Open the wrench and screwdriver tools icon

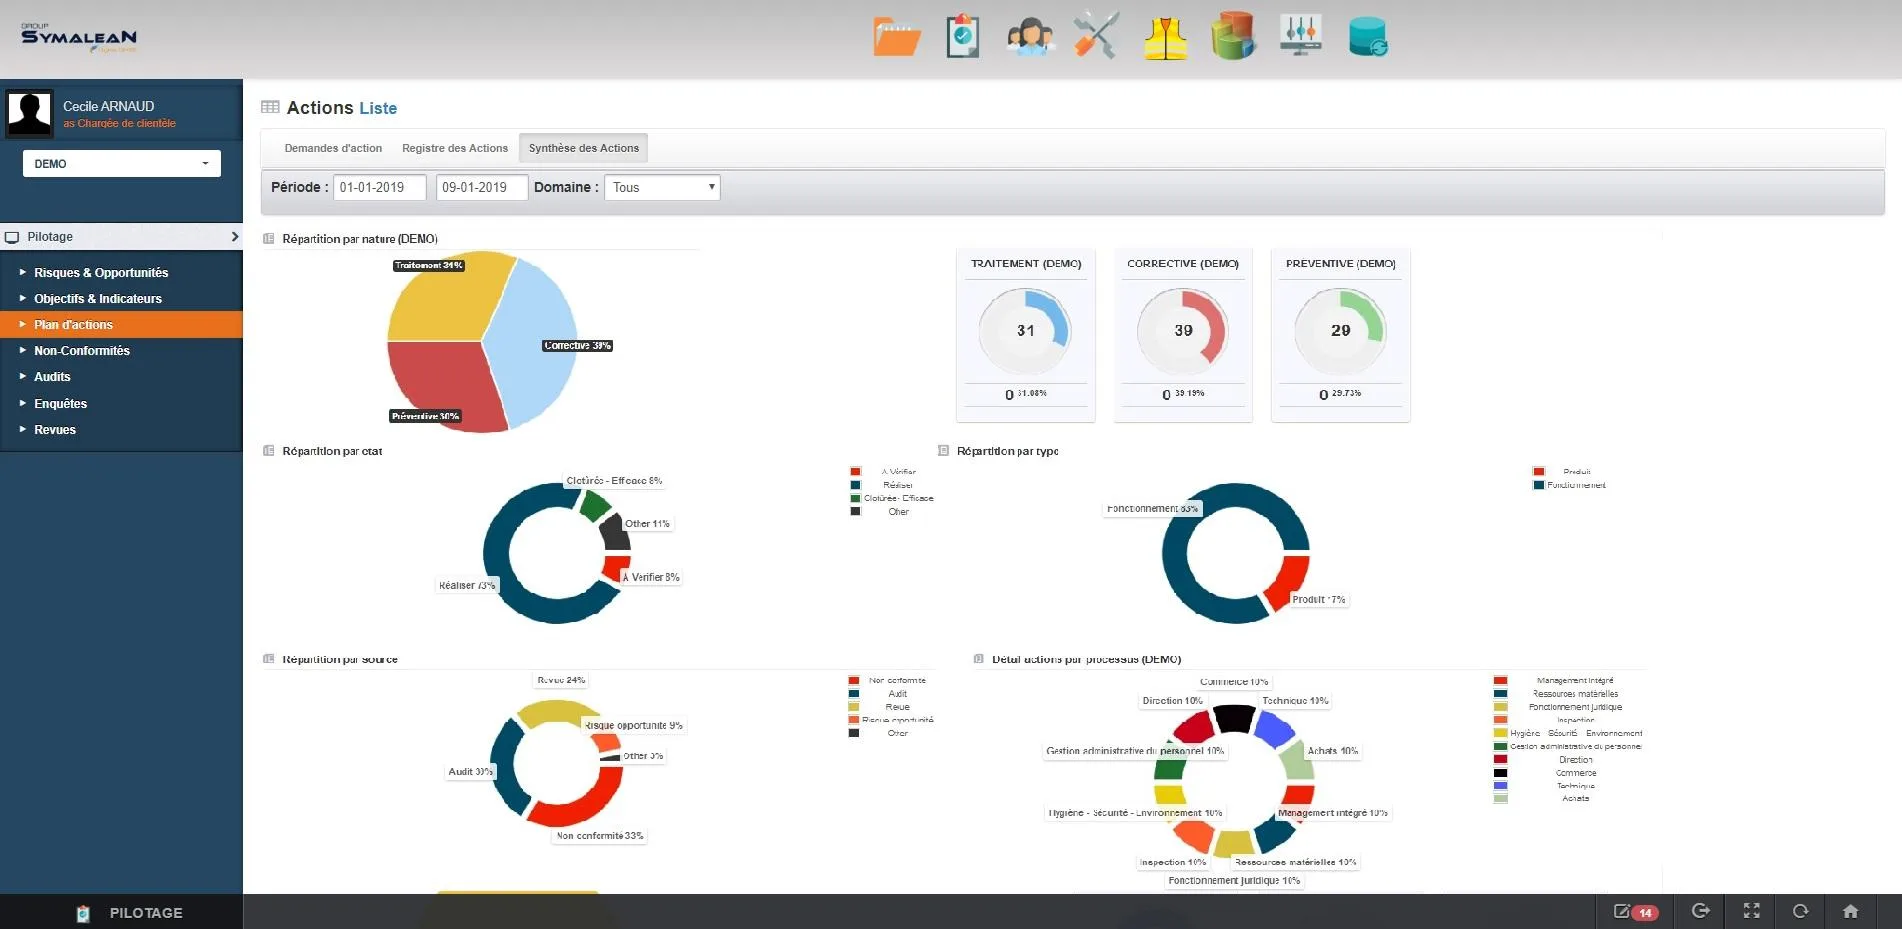[x=1096, y=36]
